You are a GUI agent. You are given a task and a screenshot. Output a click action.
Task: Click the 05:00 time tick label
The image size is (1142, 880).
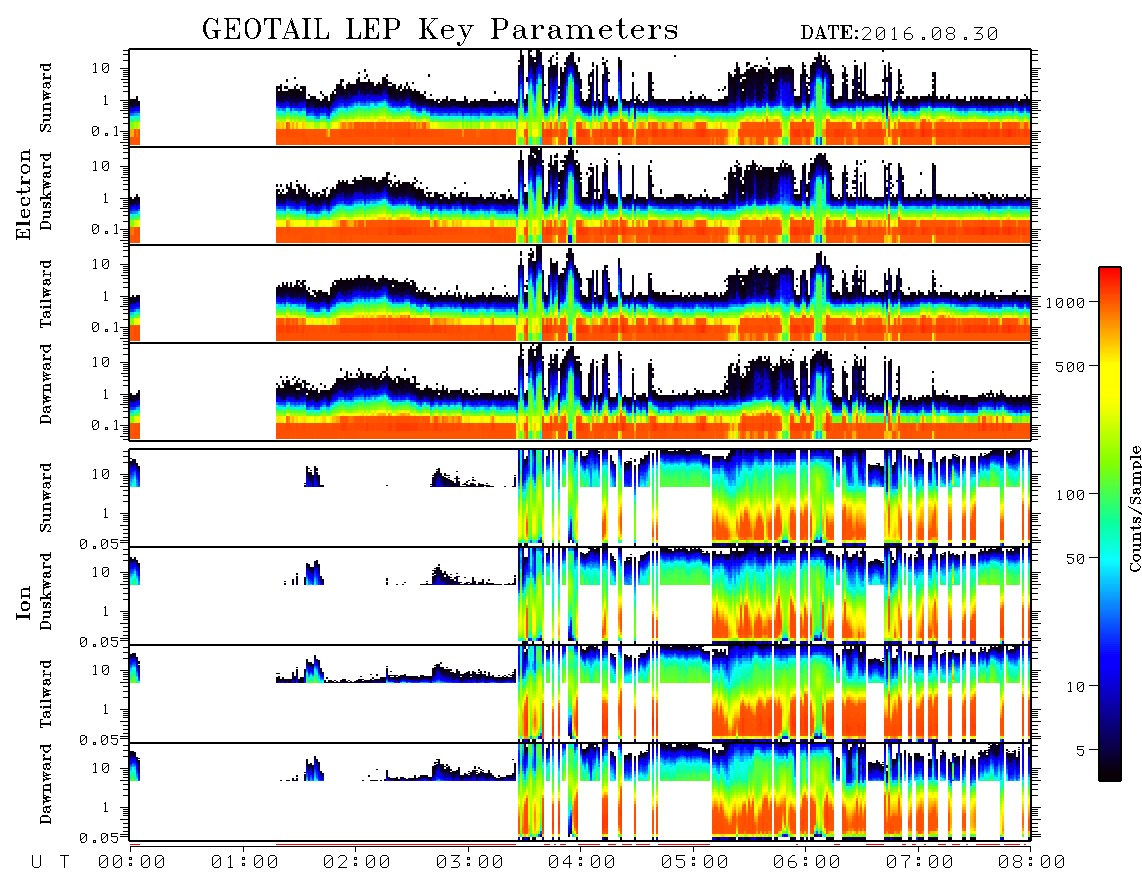[x=694, y=863]
